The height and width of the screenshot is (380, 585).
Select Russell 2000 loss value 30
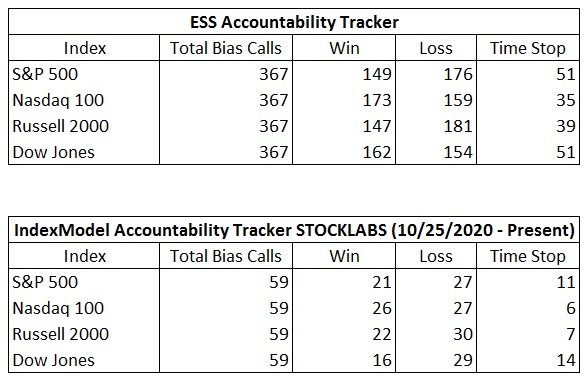(463, 334)
